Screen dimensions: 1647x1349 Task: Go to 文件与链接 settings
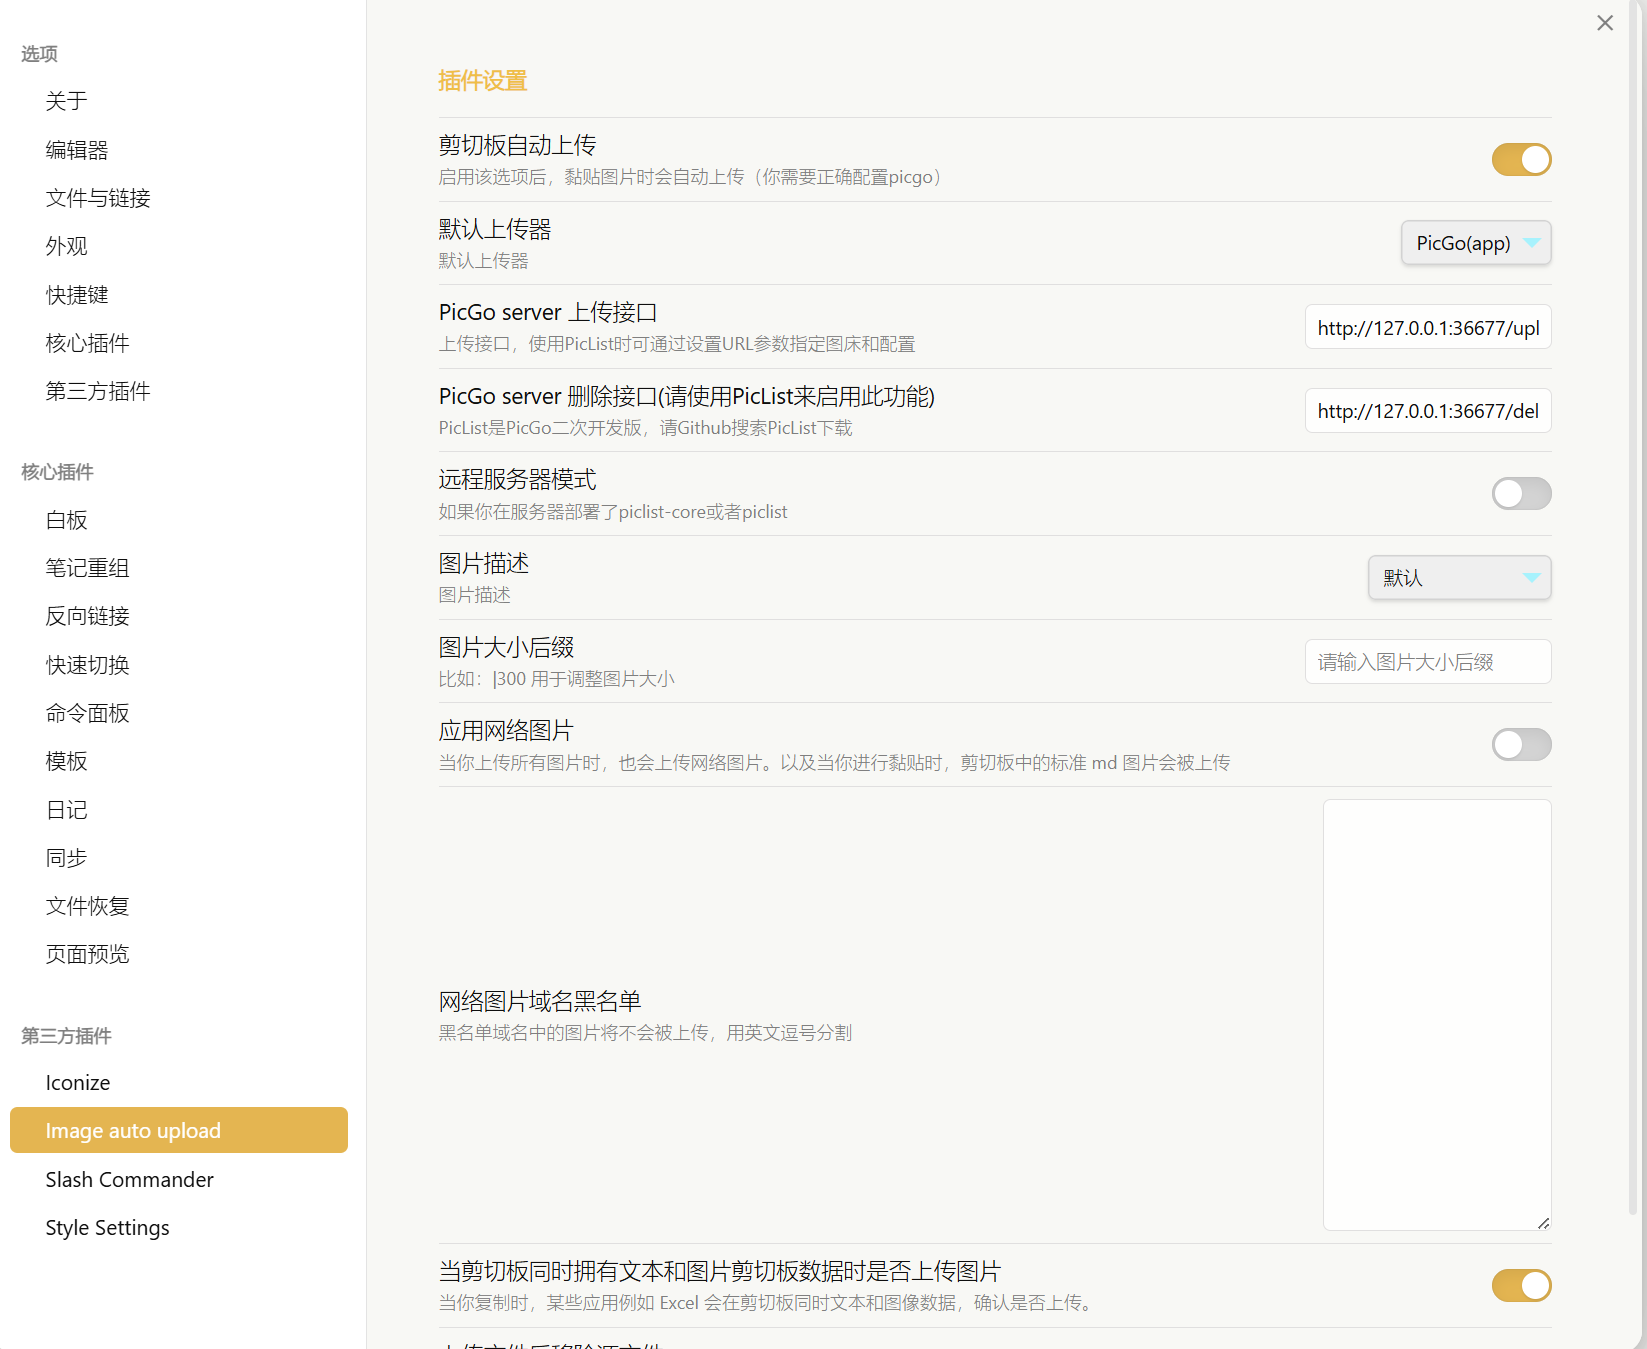point(98,198)
